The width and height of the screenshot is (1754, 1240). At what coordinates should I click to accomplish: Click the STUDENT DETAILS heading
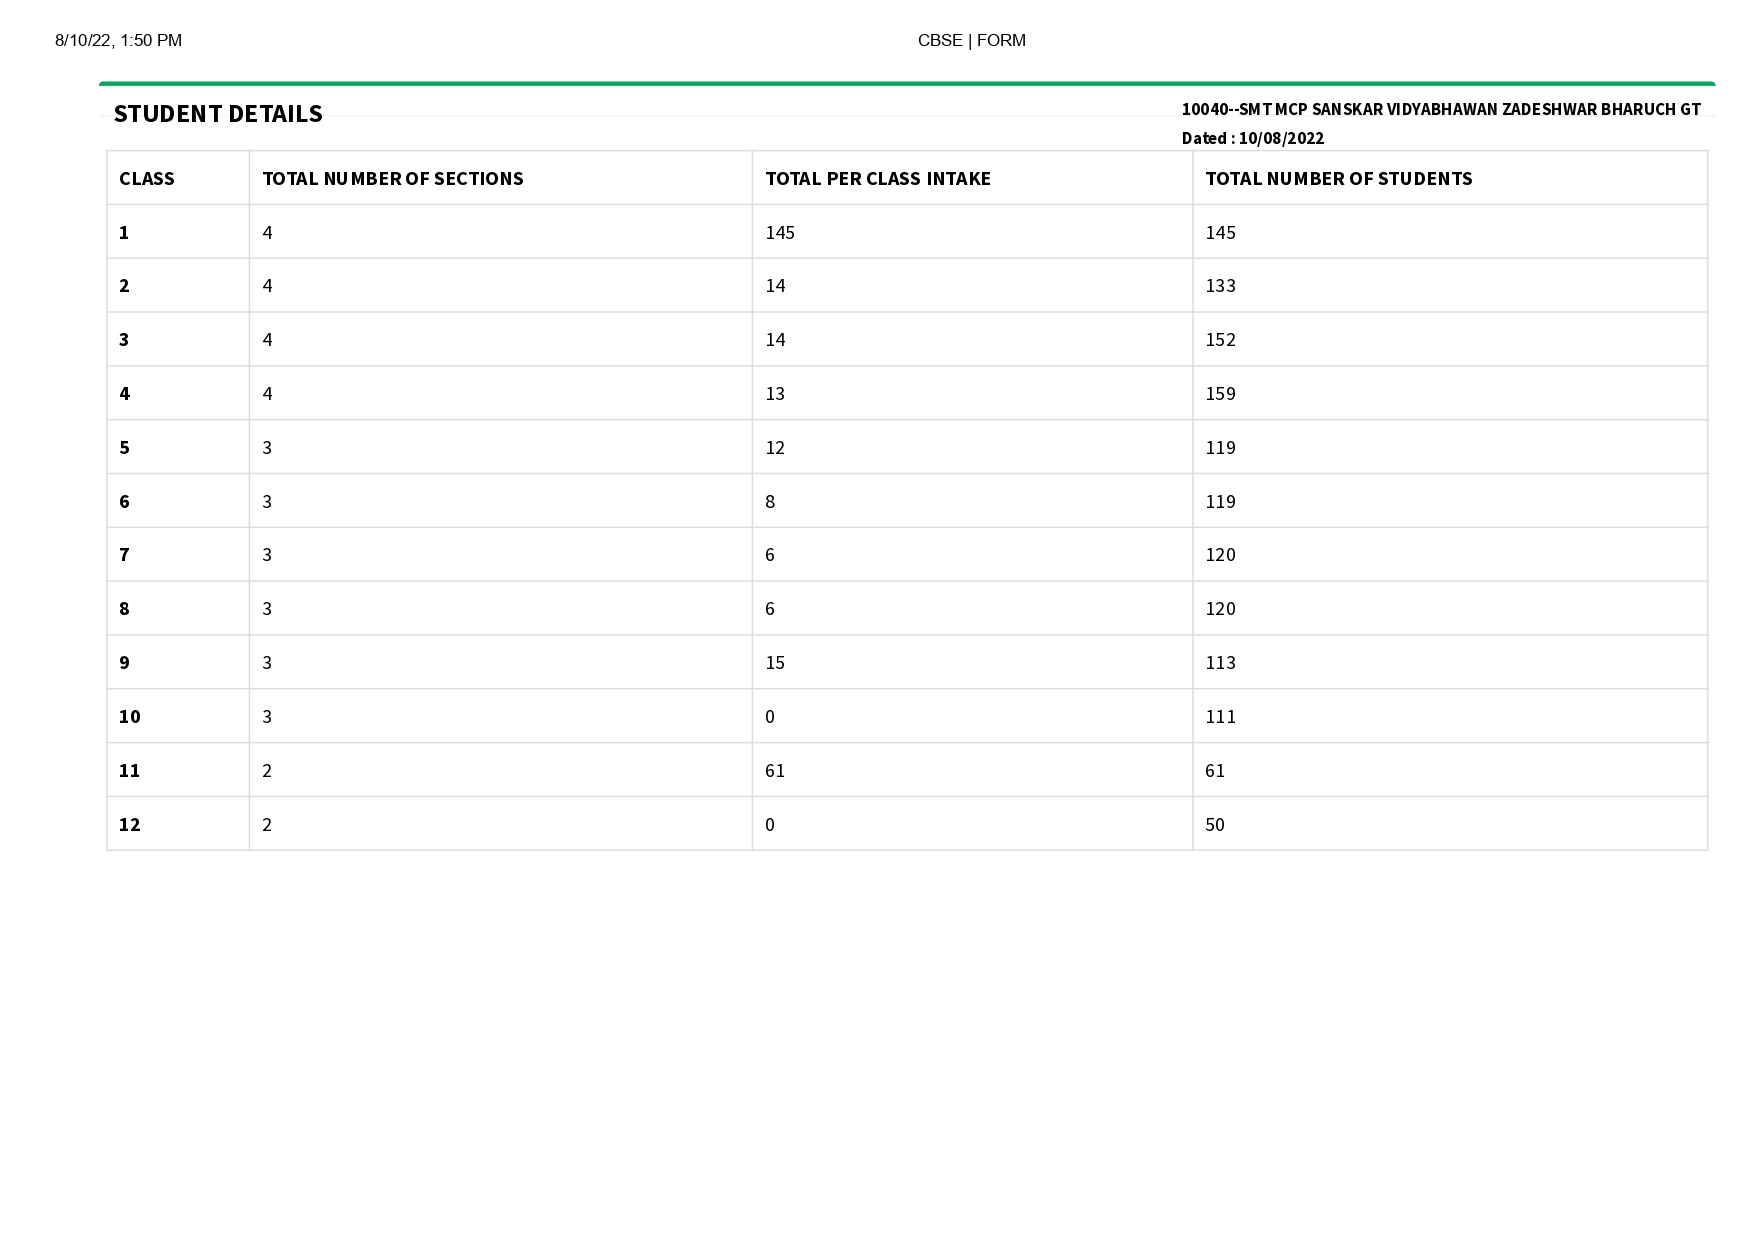click(x=218, y=114)
